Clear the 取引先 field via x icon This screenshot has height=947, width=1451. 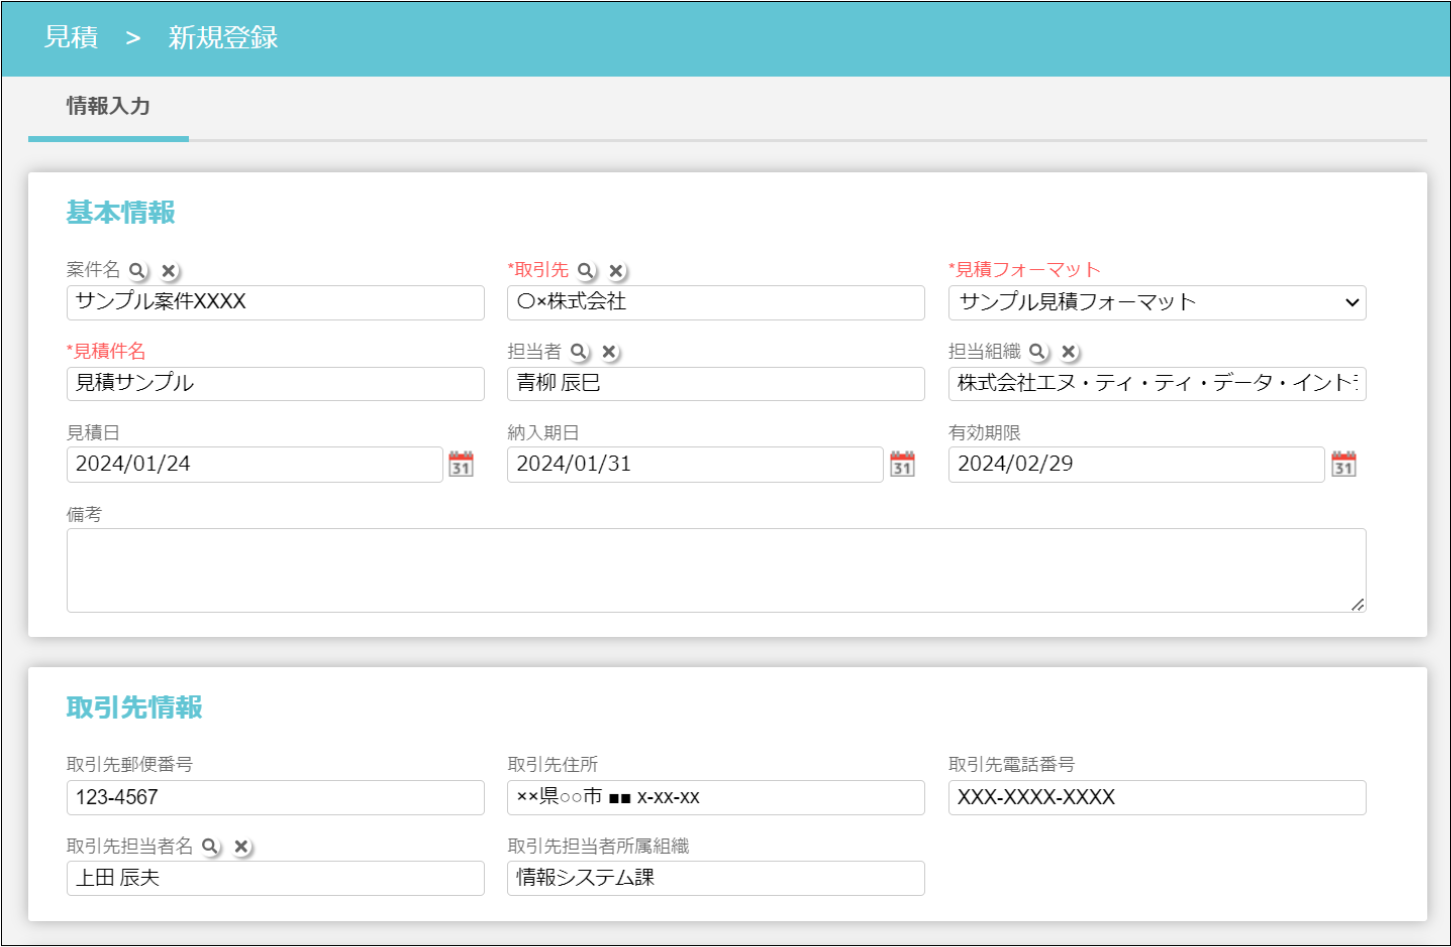coord(617,271)
